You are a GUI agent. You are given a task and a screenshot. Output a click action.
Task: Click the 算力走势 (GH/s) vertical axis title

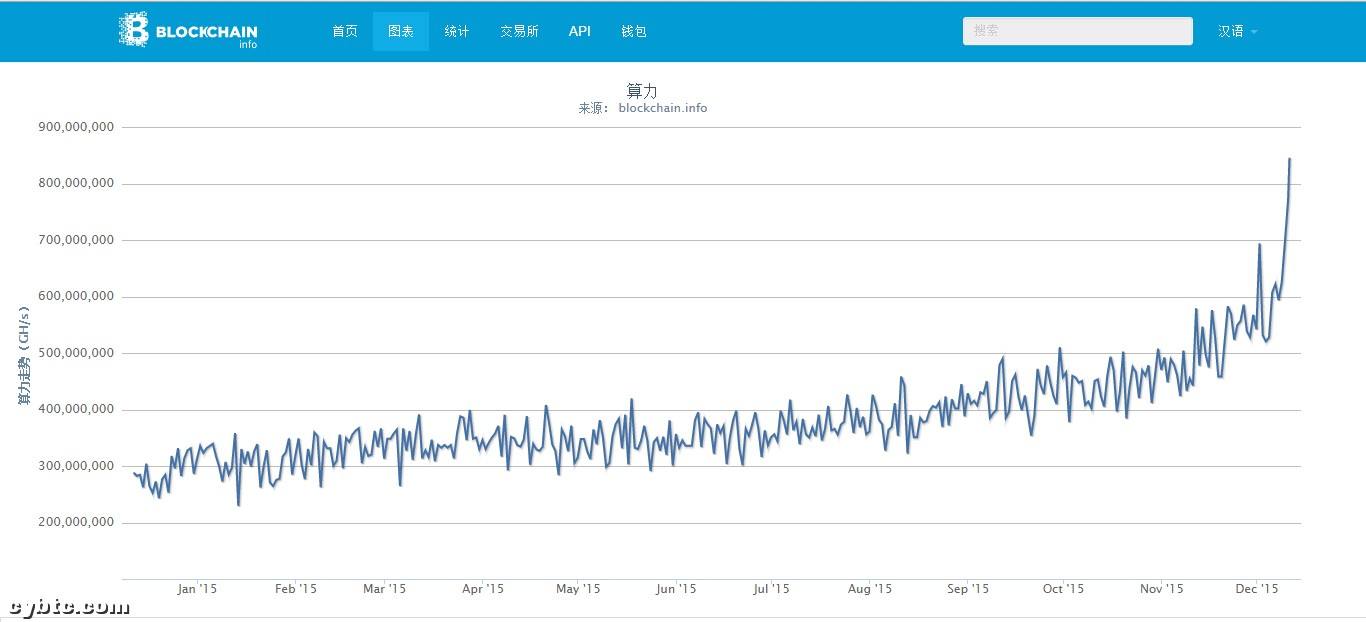[23, 353]
